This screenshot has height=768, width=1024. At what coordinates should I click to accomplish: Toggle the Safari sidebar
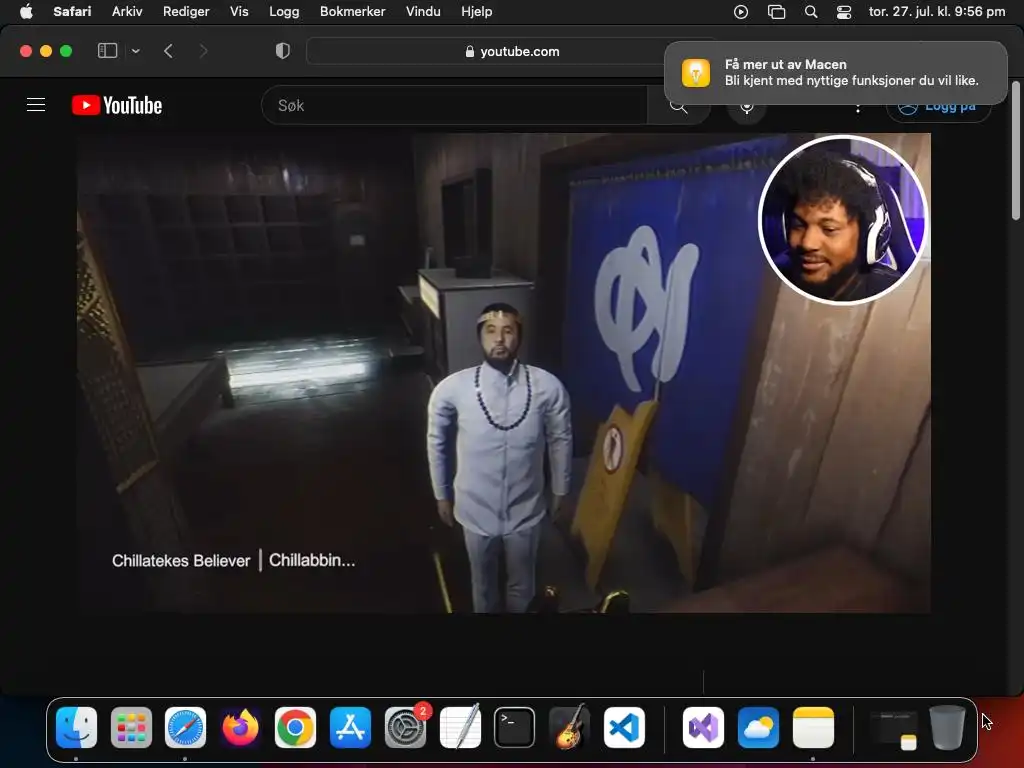coord(107,51)
